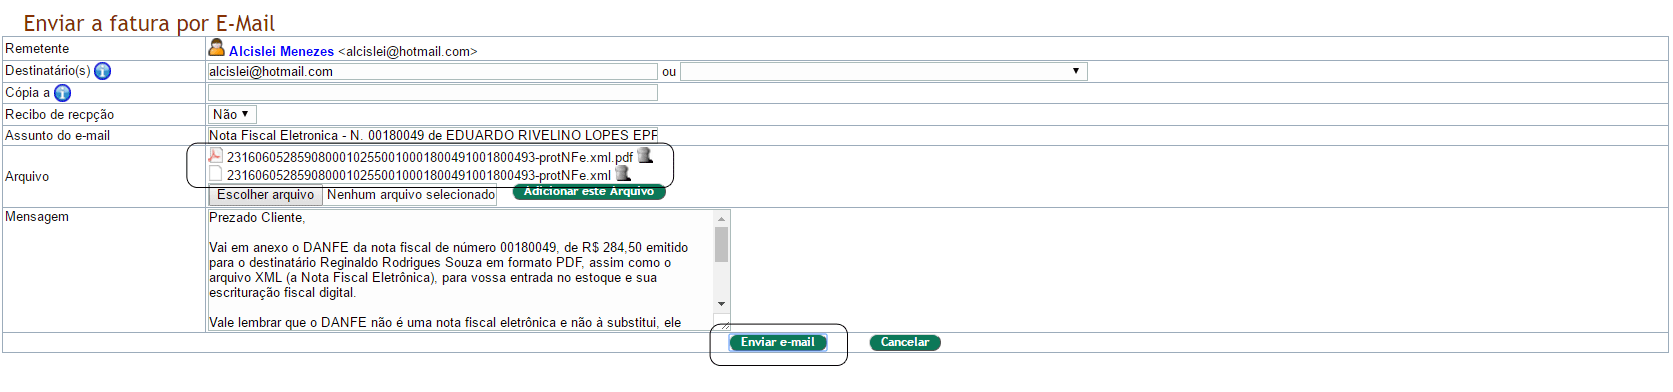Click the sender user avatar icon
1673x392 pixels.
pos(216,47)
